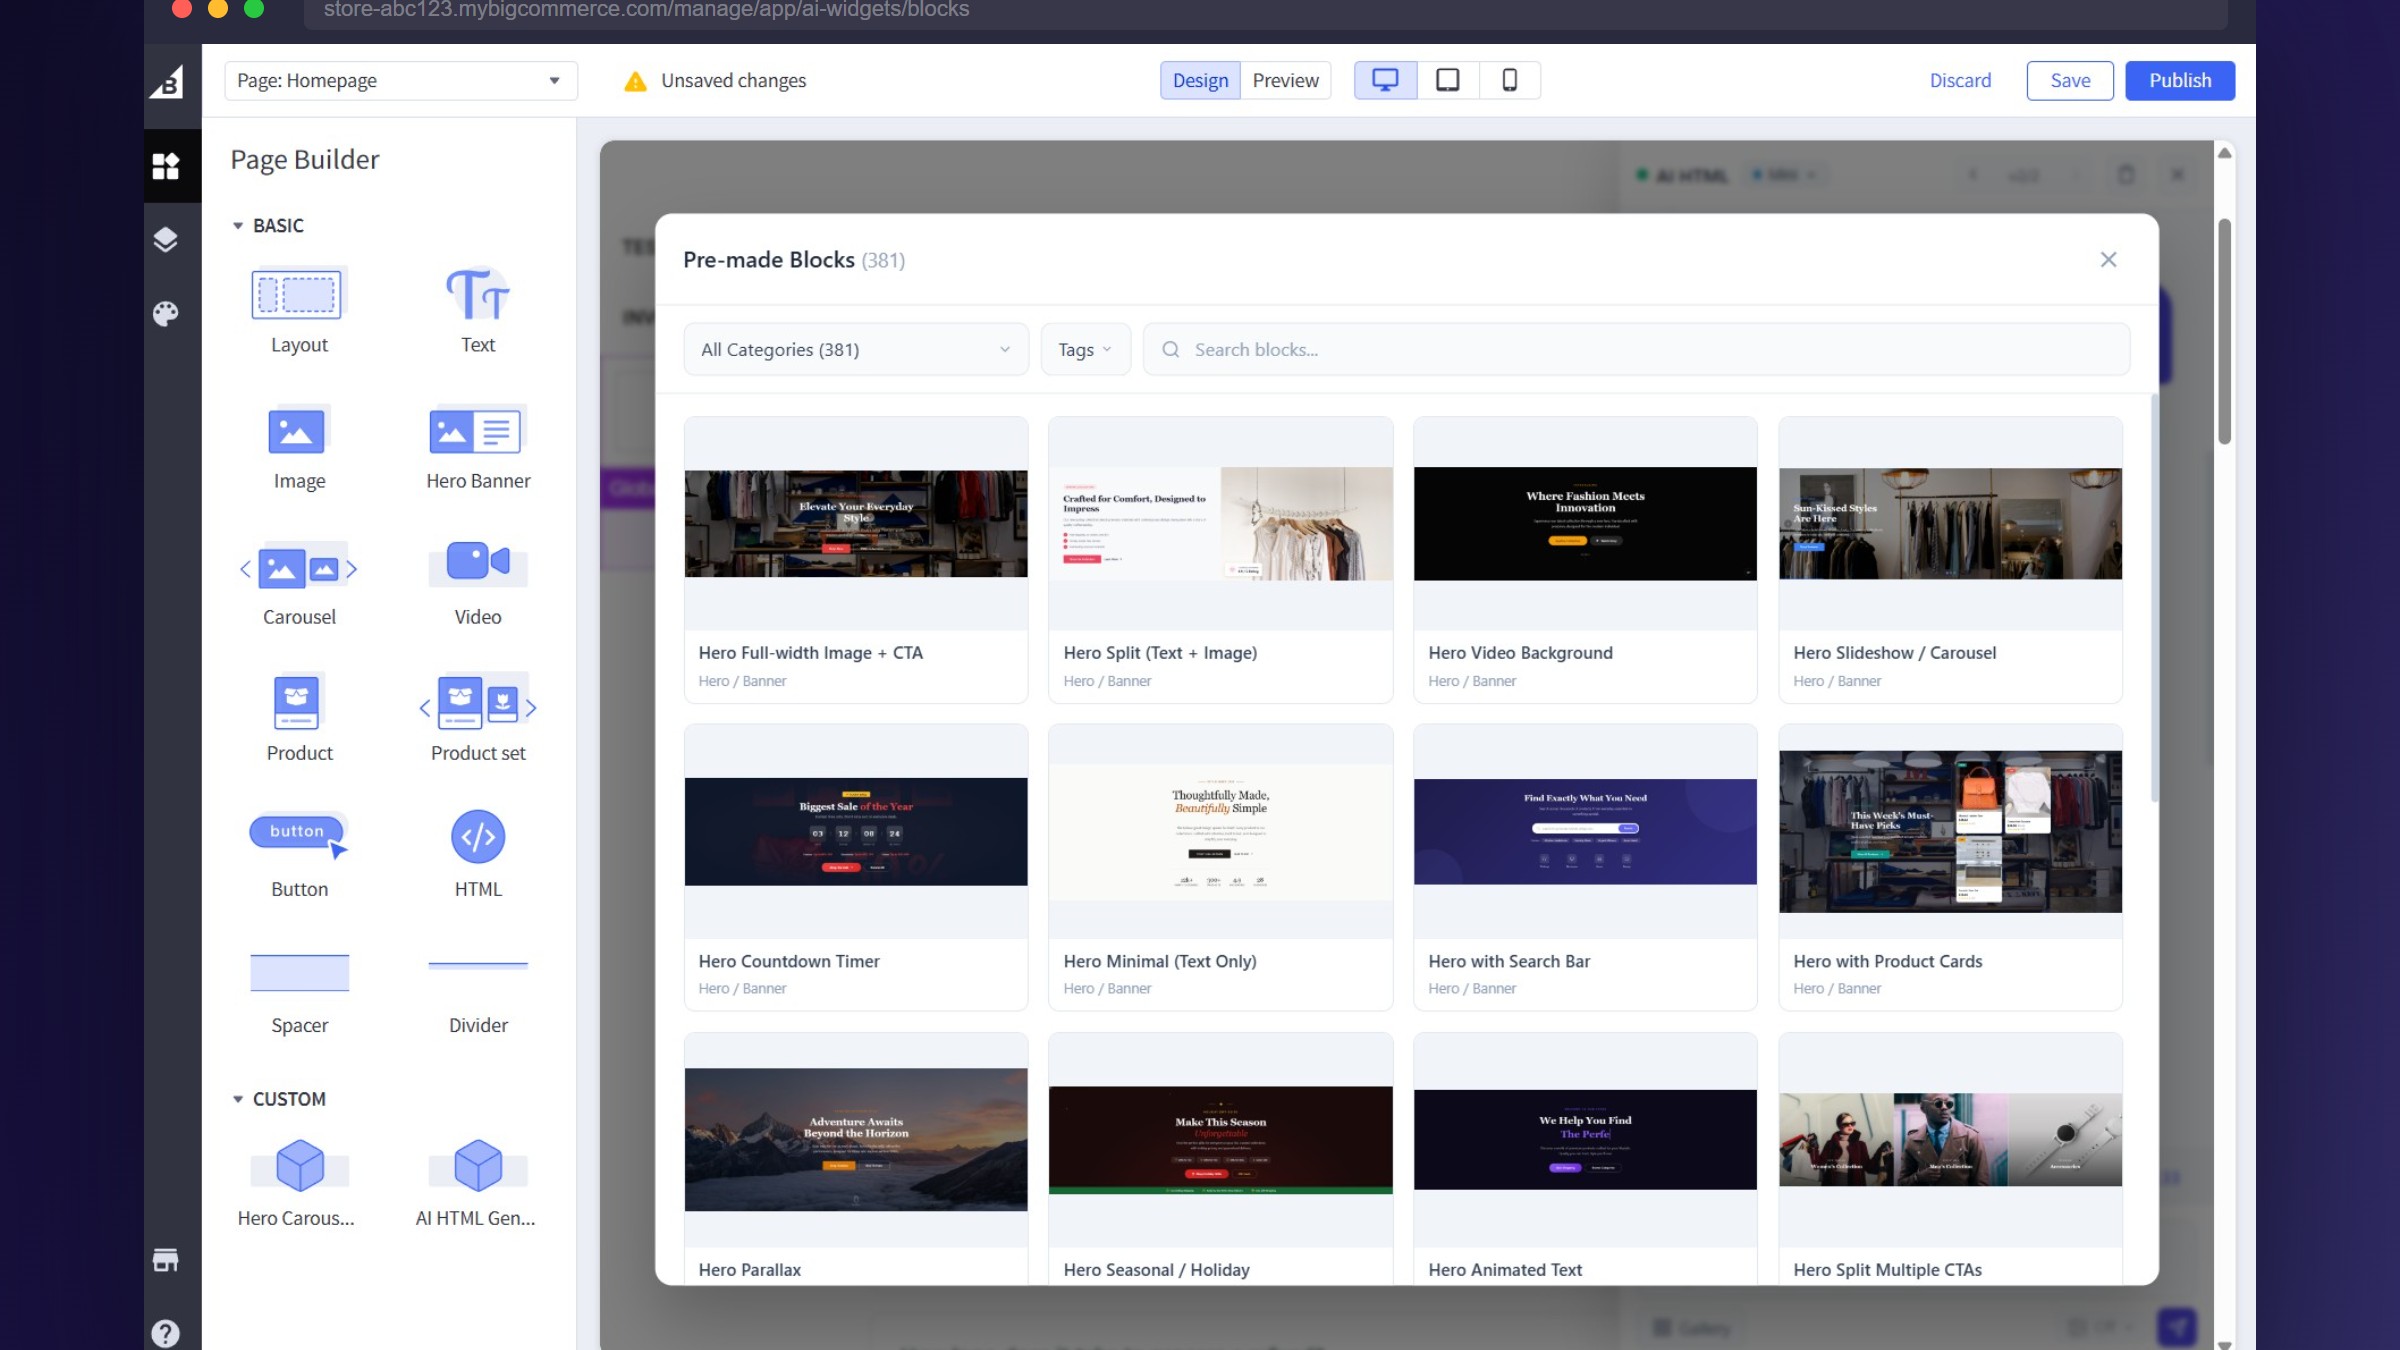Open the Tags filter dropdown
Screen dimensions: 2400x1350
[1085, 350]
